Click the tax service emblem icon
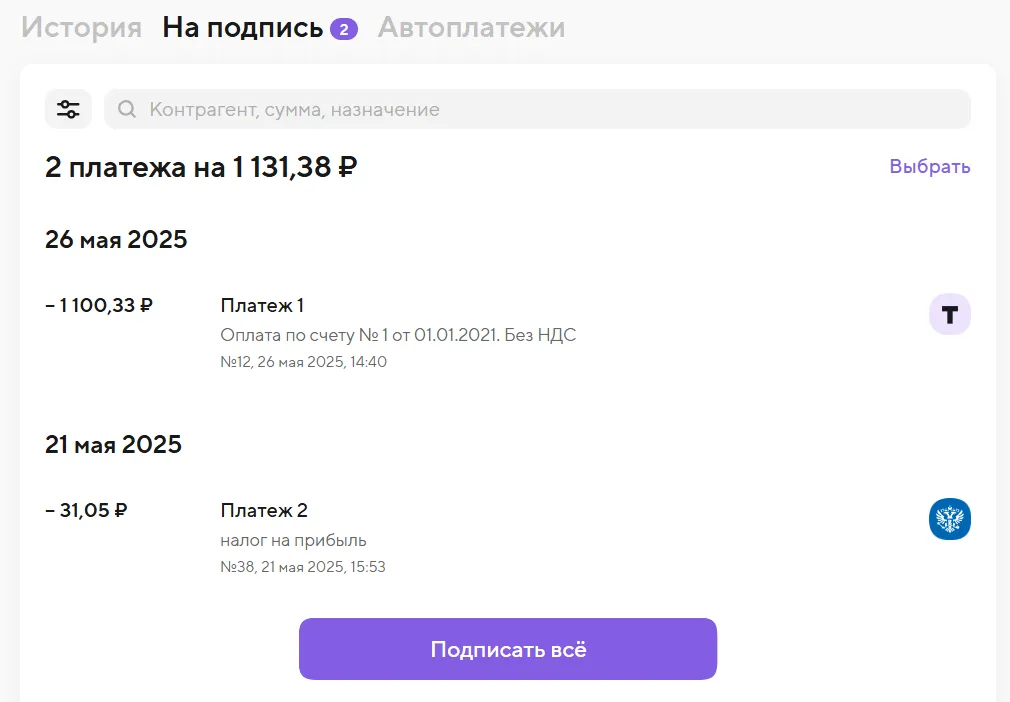 point(949,519)
